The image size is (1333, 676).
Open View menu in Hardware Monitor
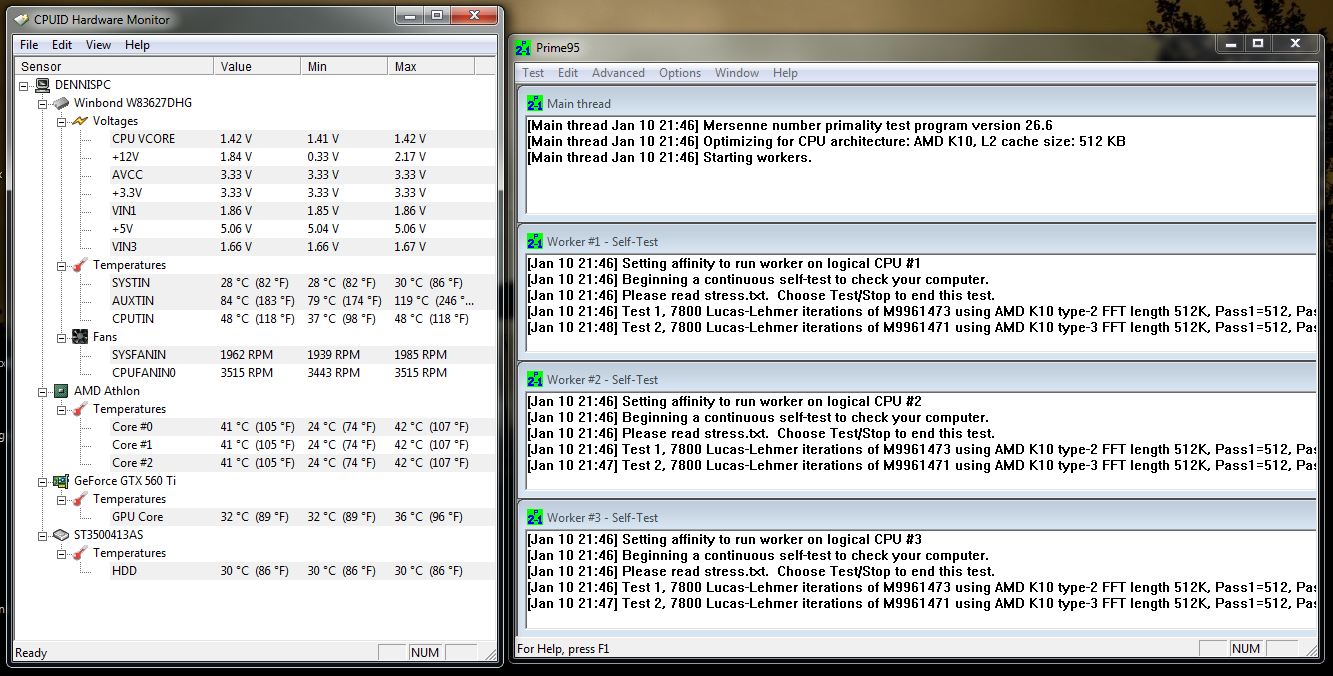[x=98, y=45]
